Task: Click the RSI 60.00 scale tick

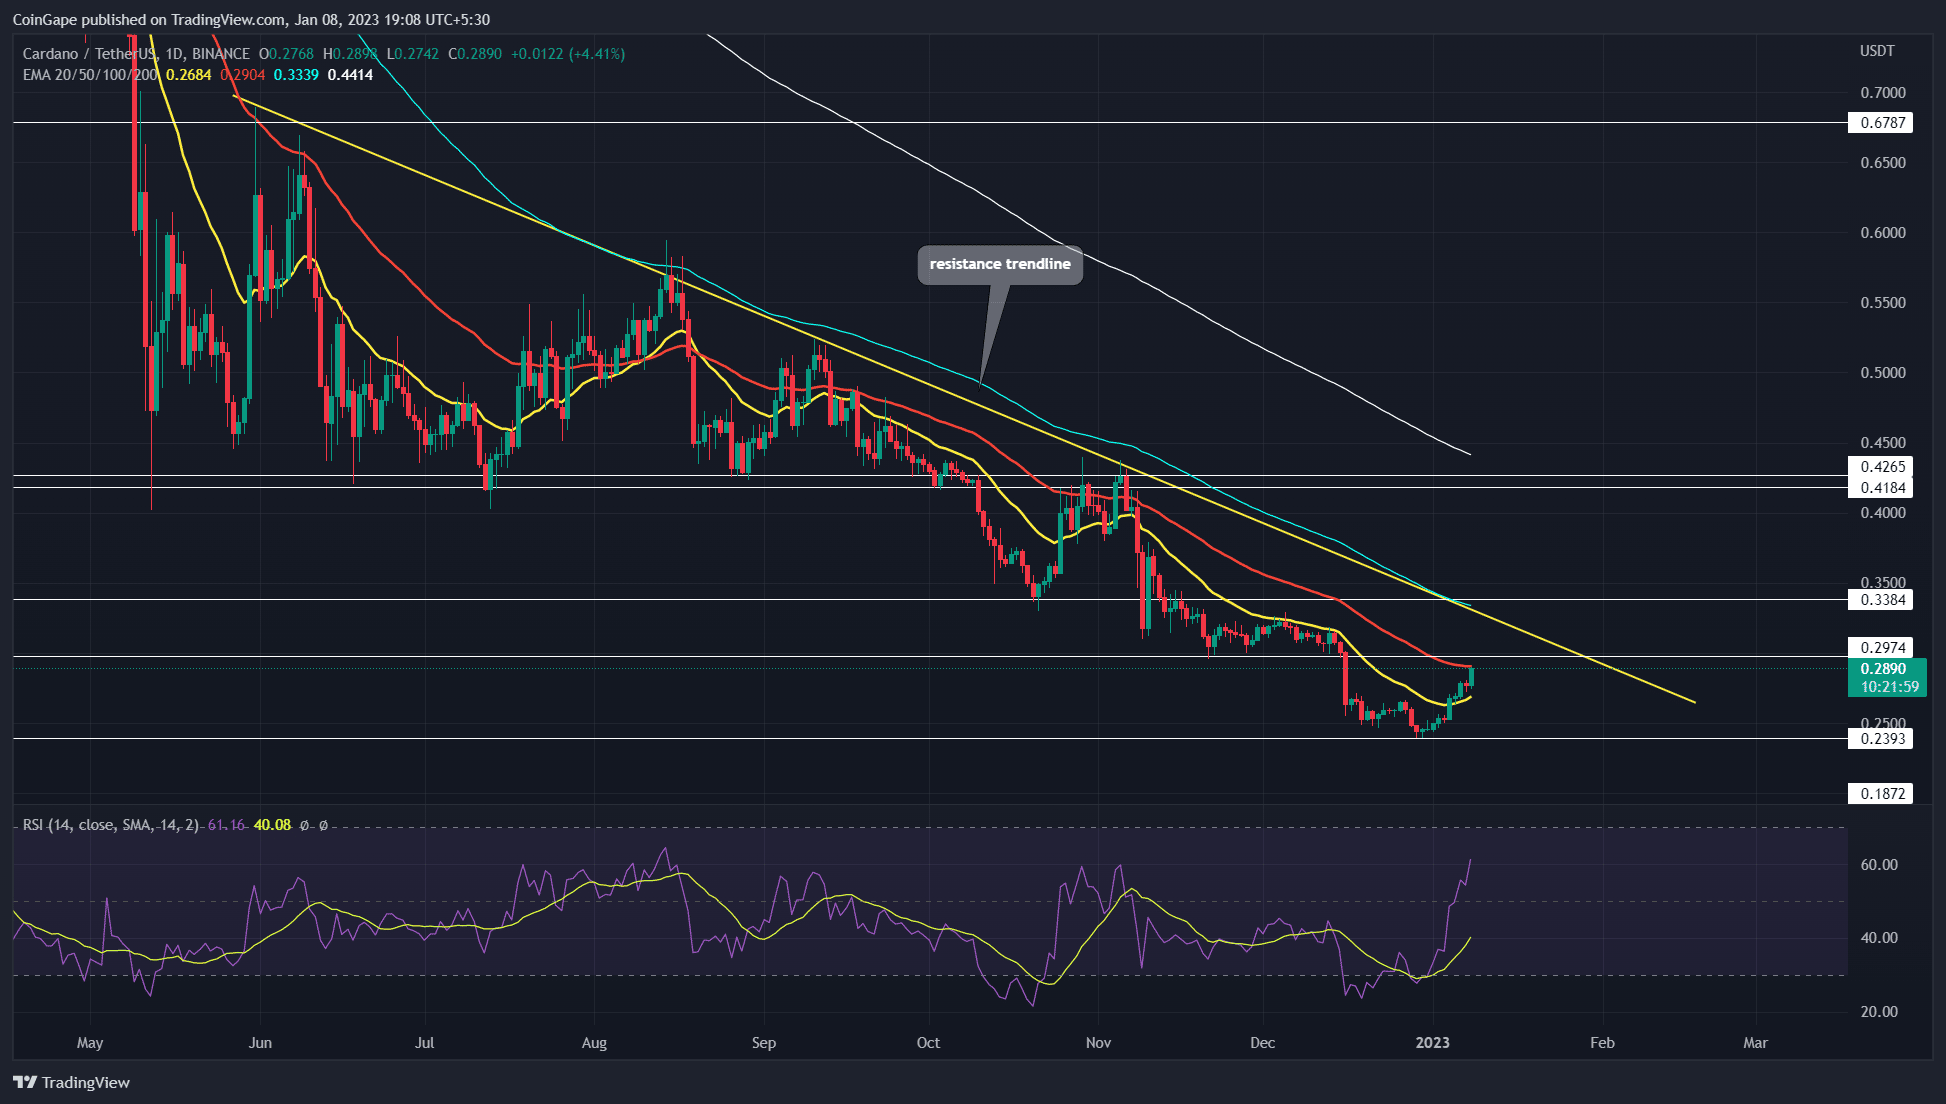Action: point(1879,865)
